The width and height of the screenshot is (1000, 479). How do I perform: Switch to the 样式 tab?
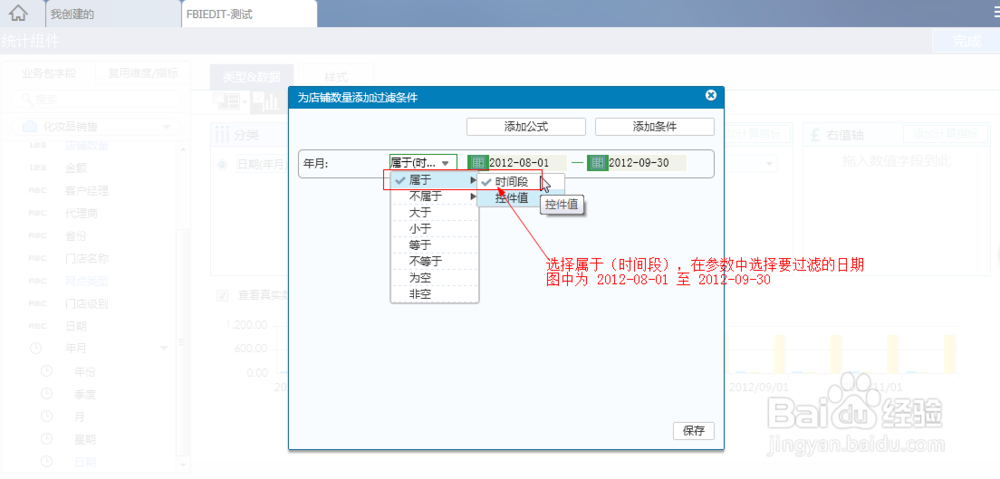[x=336, y=77]
